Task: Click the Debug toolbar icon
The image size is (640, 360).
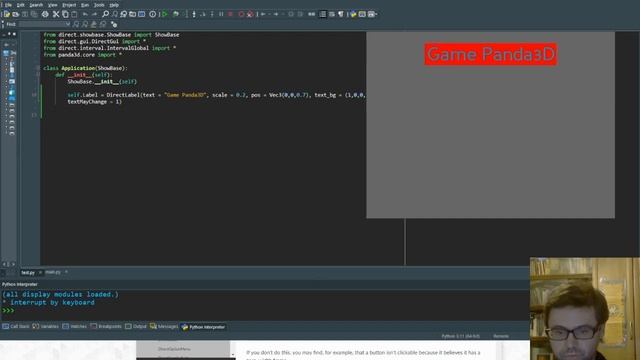Action: [x=176, y=14]
